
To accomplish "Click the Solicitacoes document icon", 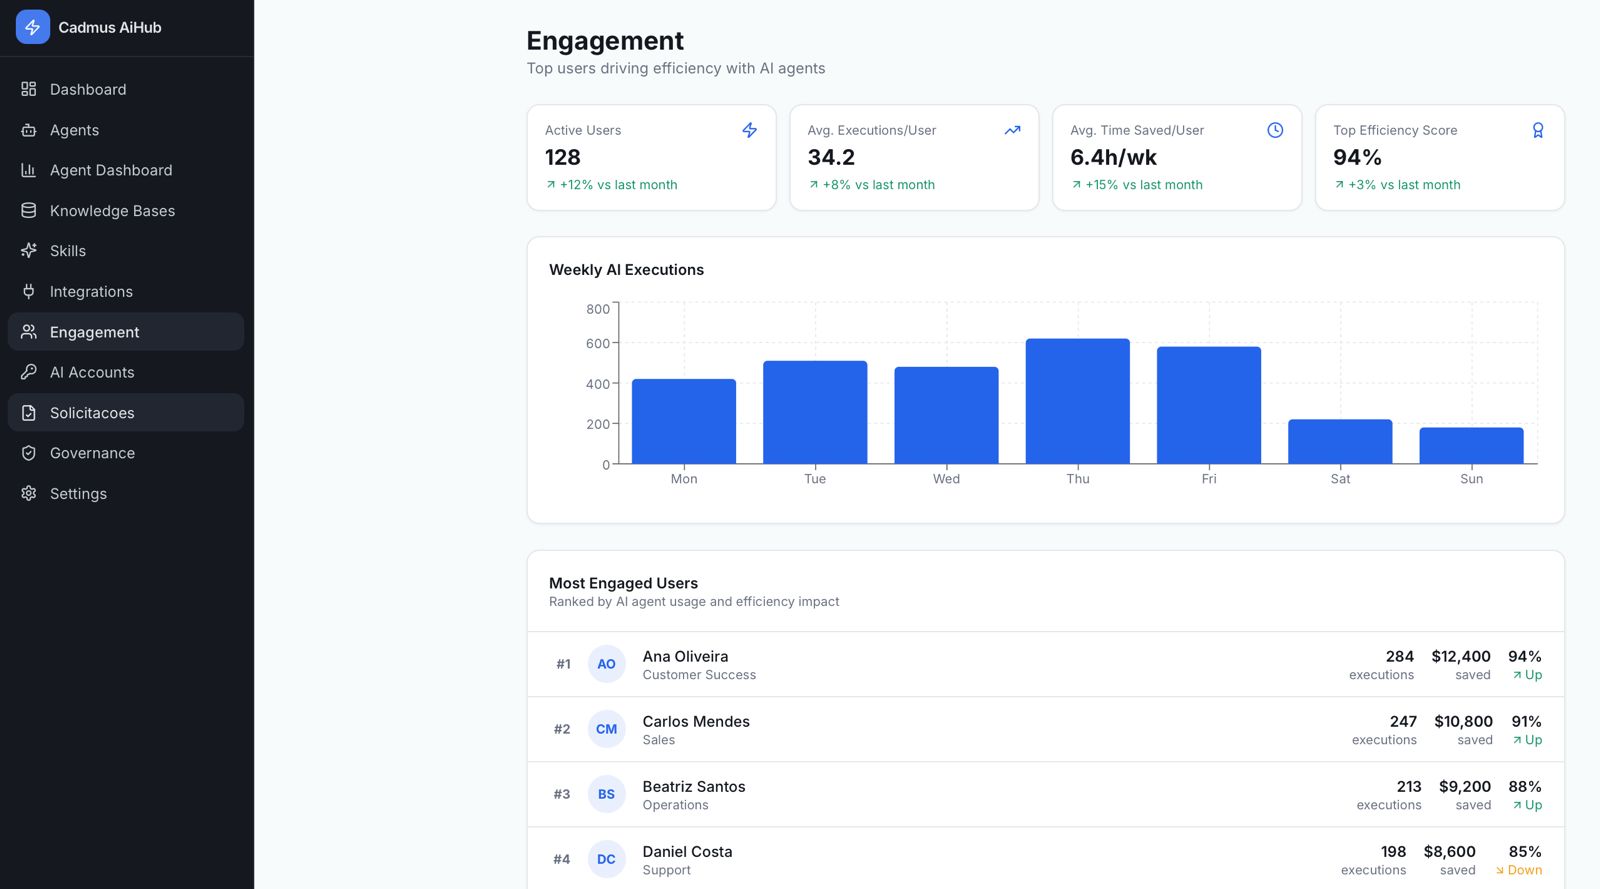I will (x=29, y=413).
